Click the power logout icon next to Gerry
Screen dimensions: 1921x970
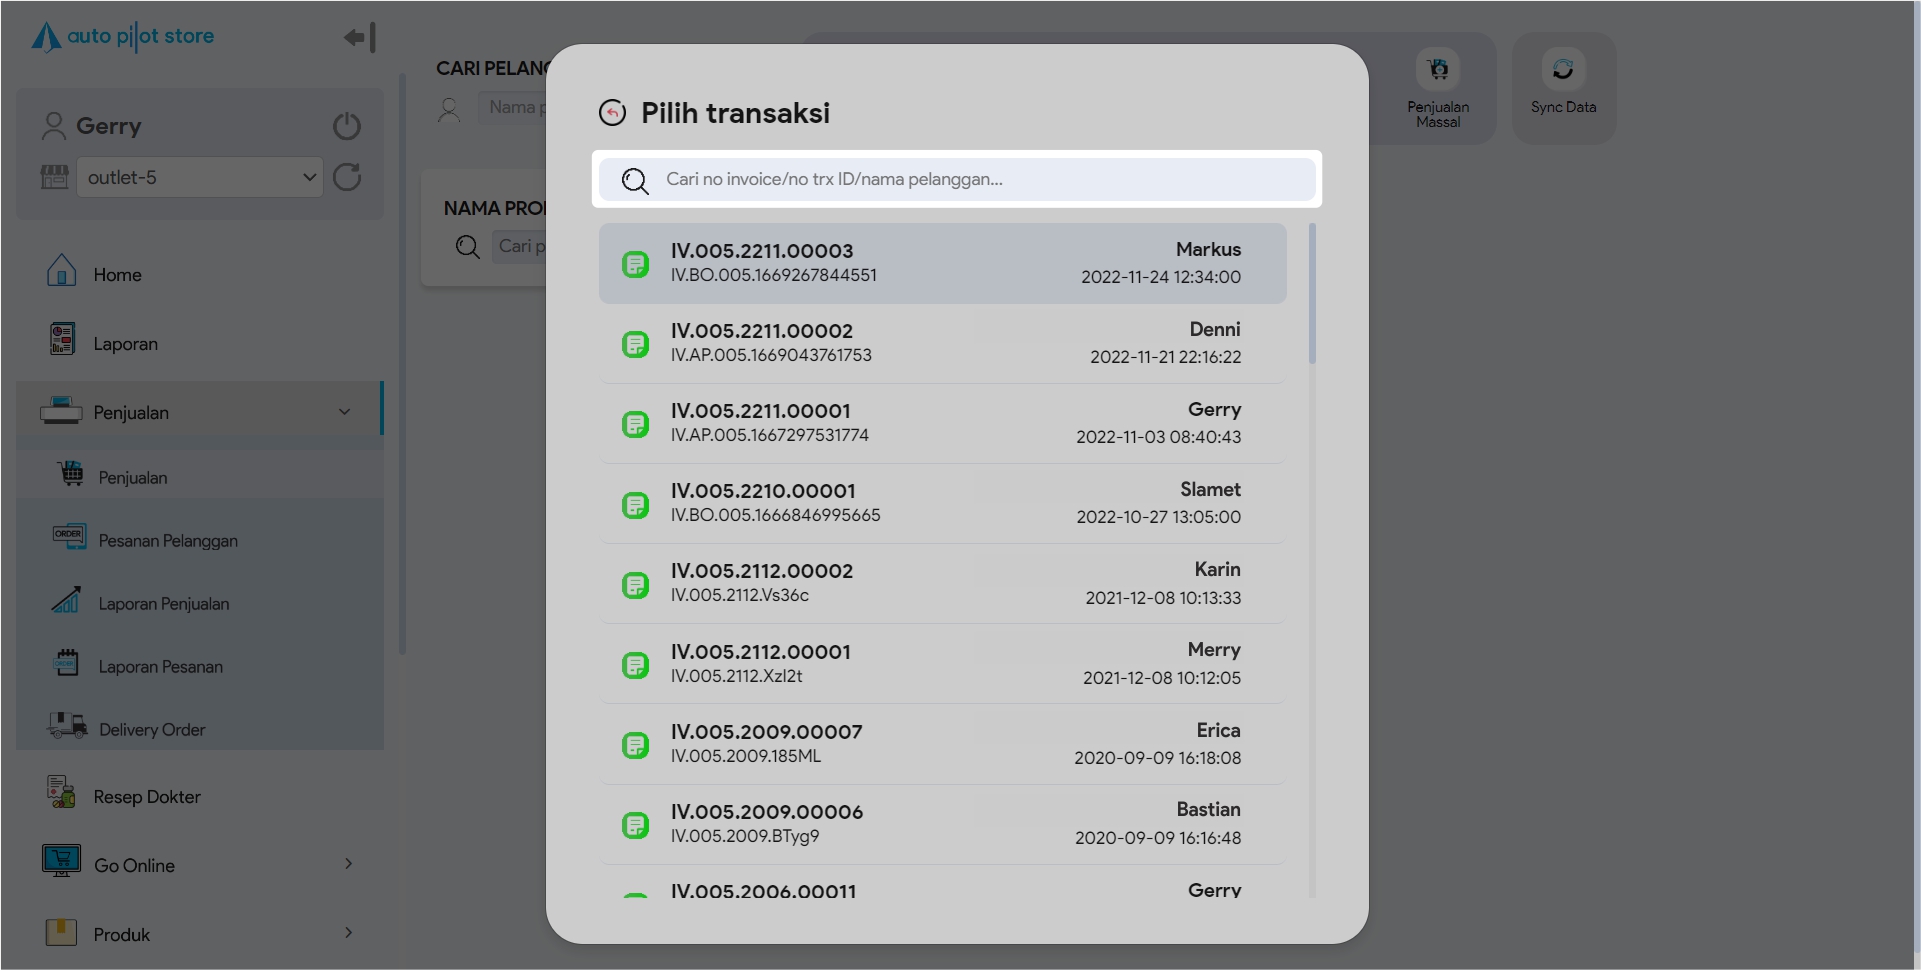coord(346,127)
